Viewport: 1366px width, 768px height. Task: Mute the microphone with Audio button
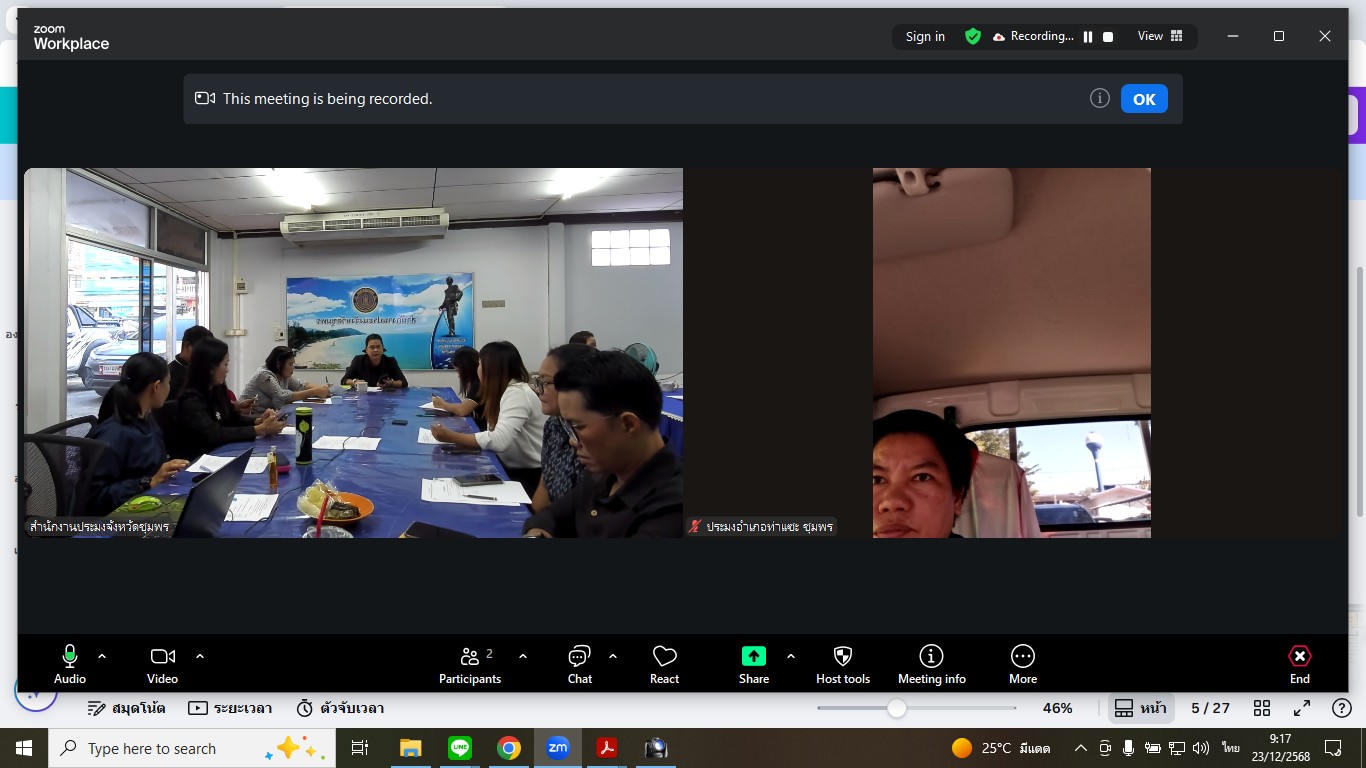(x=70, y=664)
